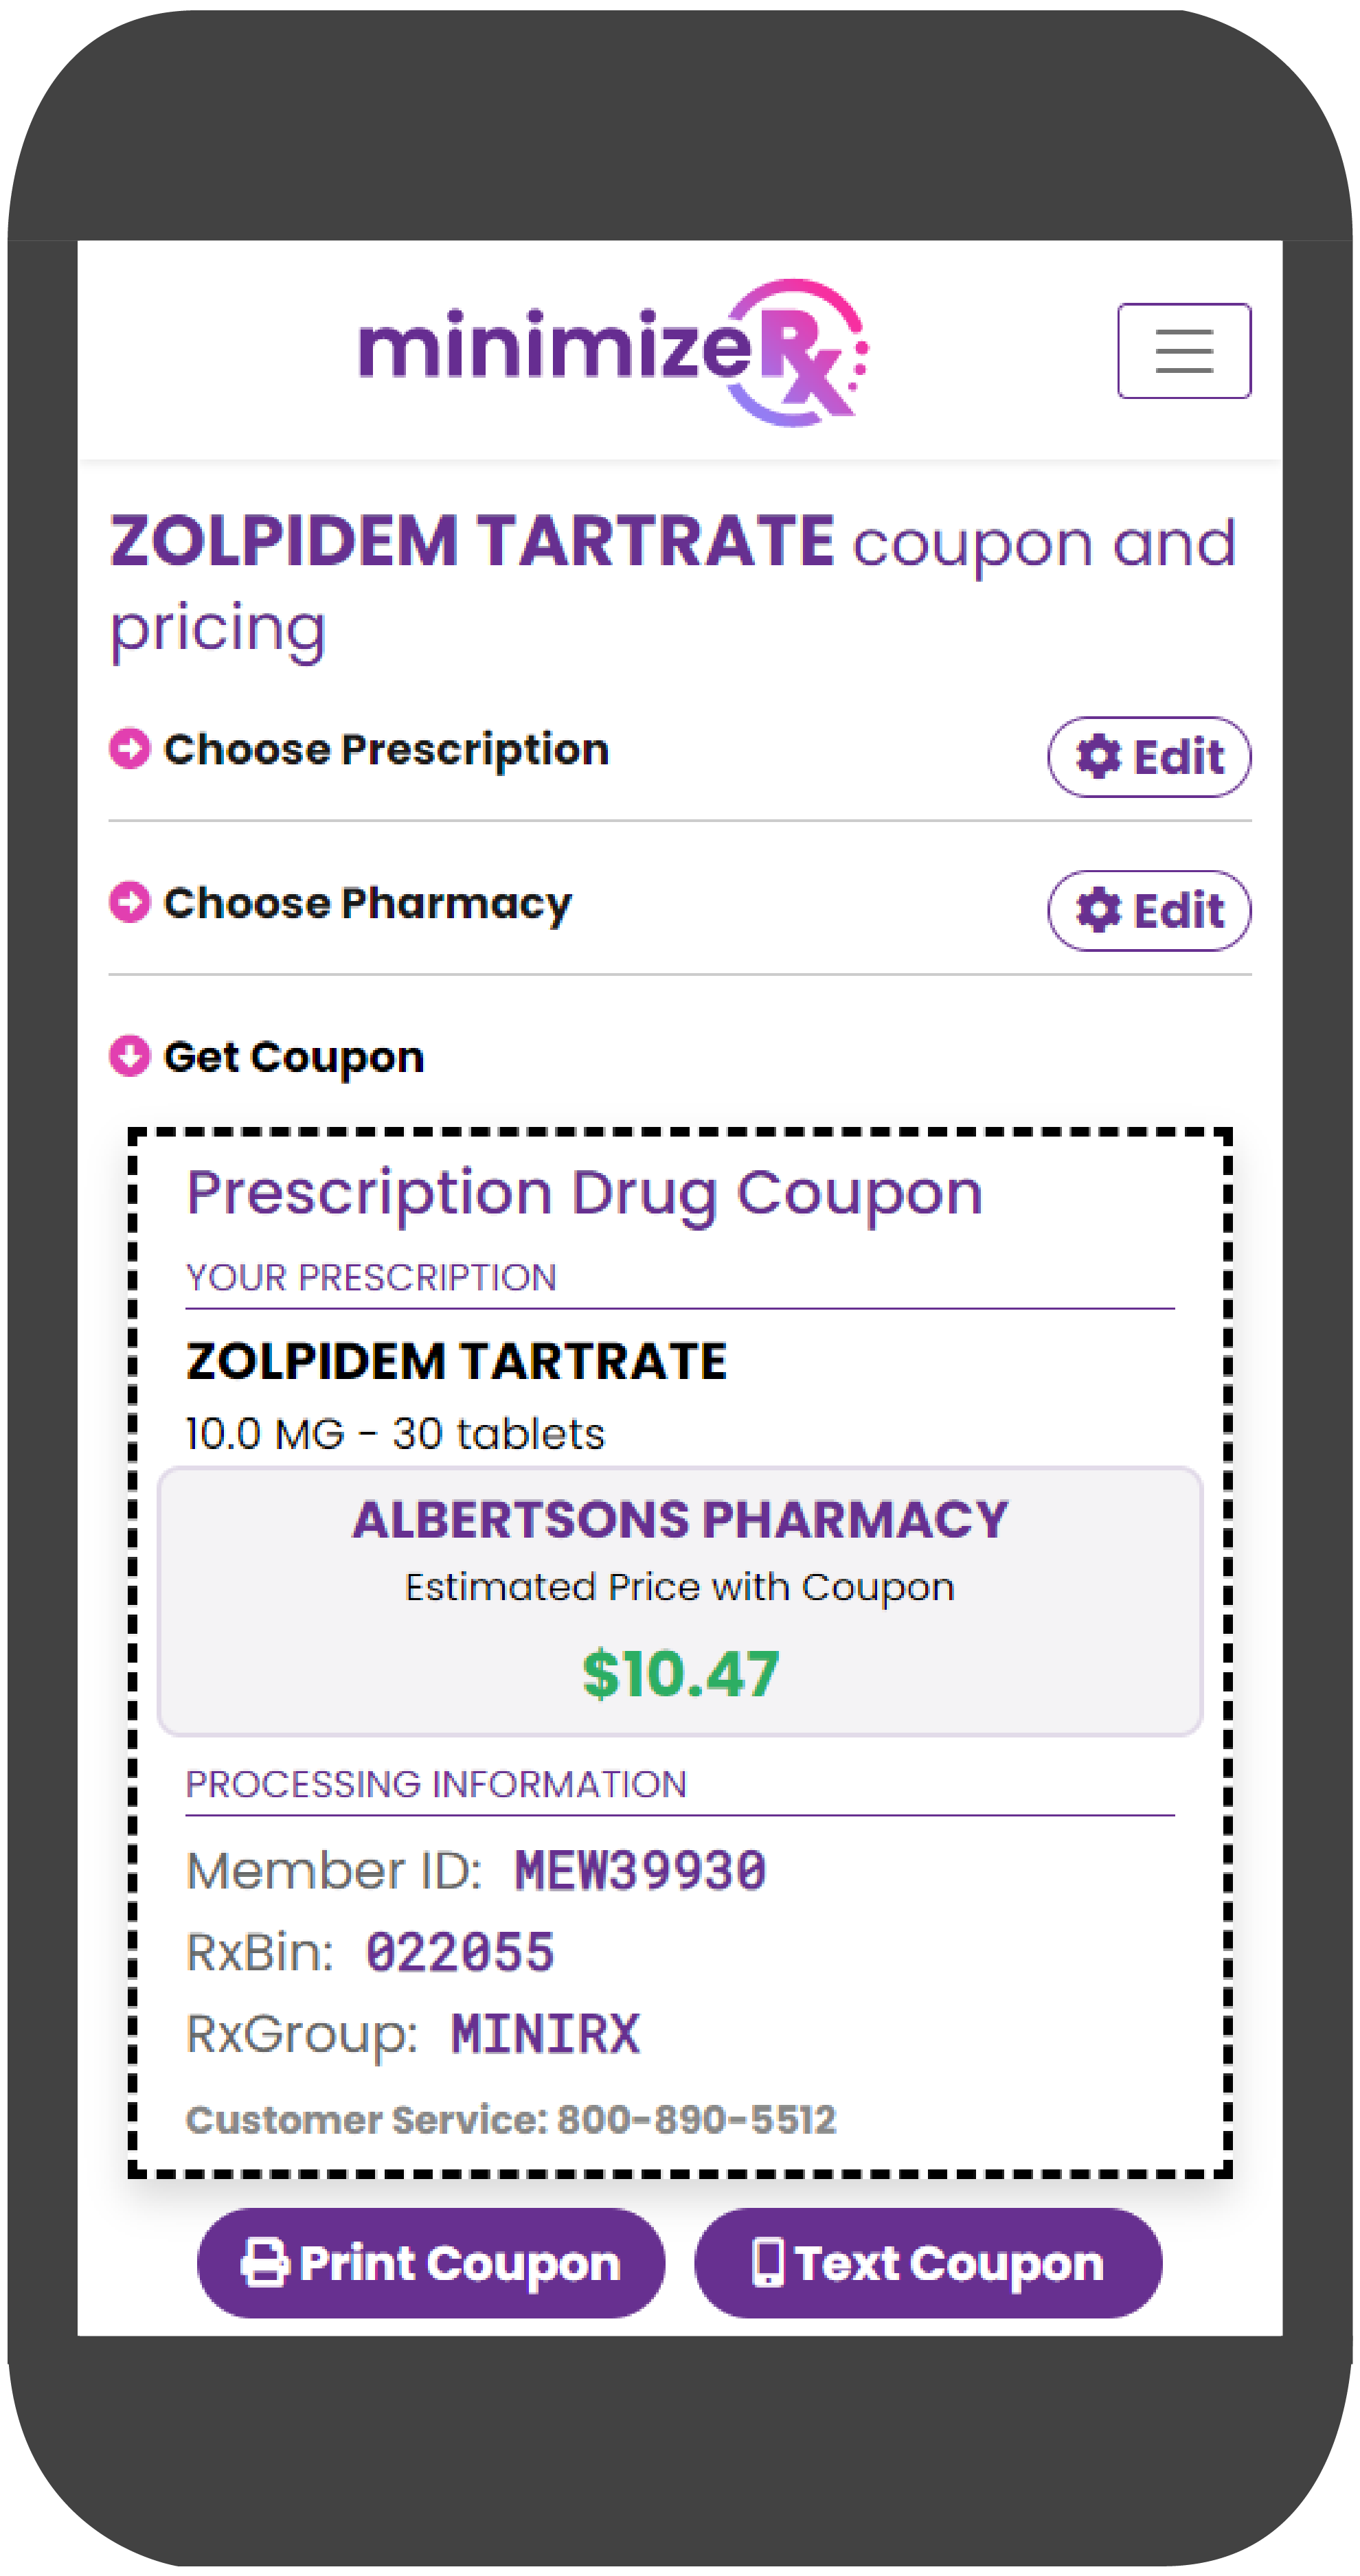Viewport: 1360px width, 2576px height.
Task: Open the hamburger navigation menu
Action: (1183, 351)
